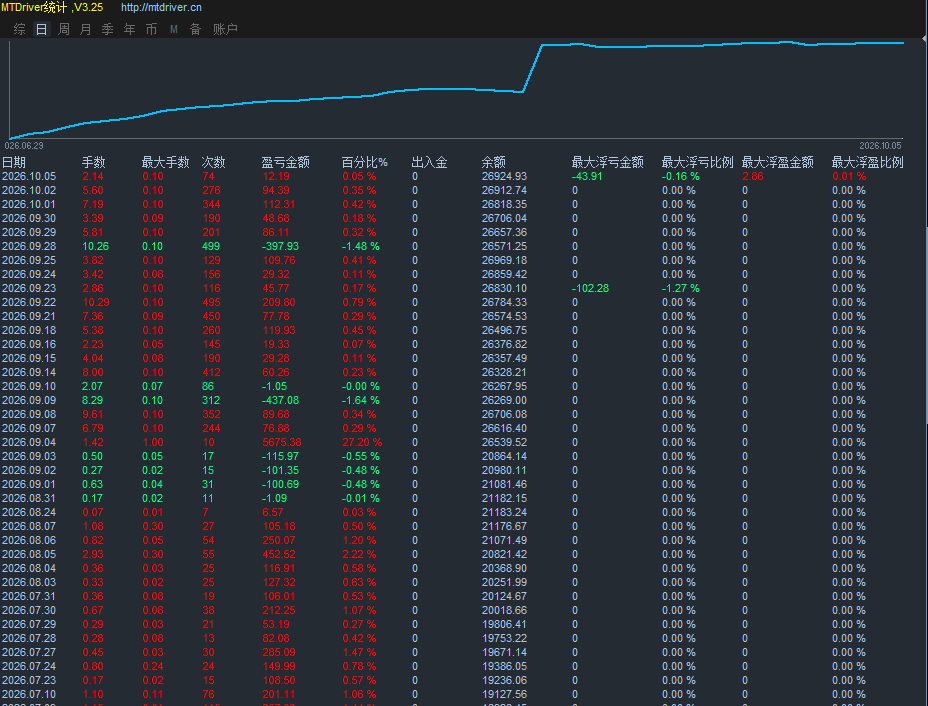The image size is (928, 706).
Task: Click the 499 trade count cell
Action: pyautogui.click(x=211, y=246)
